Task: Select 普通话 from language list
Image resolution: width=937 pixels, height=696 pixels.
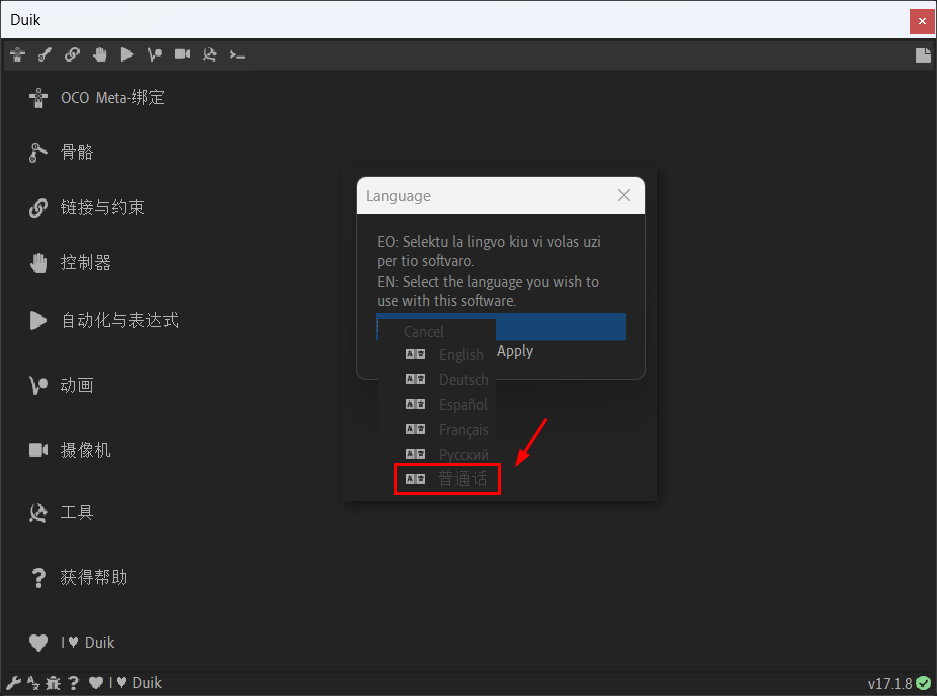Action: pyautogui.click(x=447, y=479)
